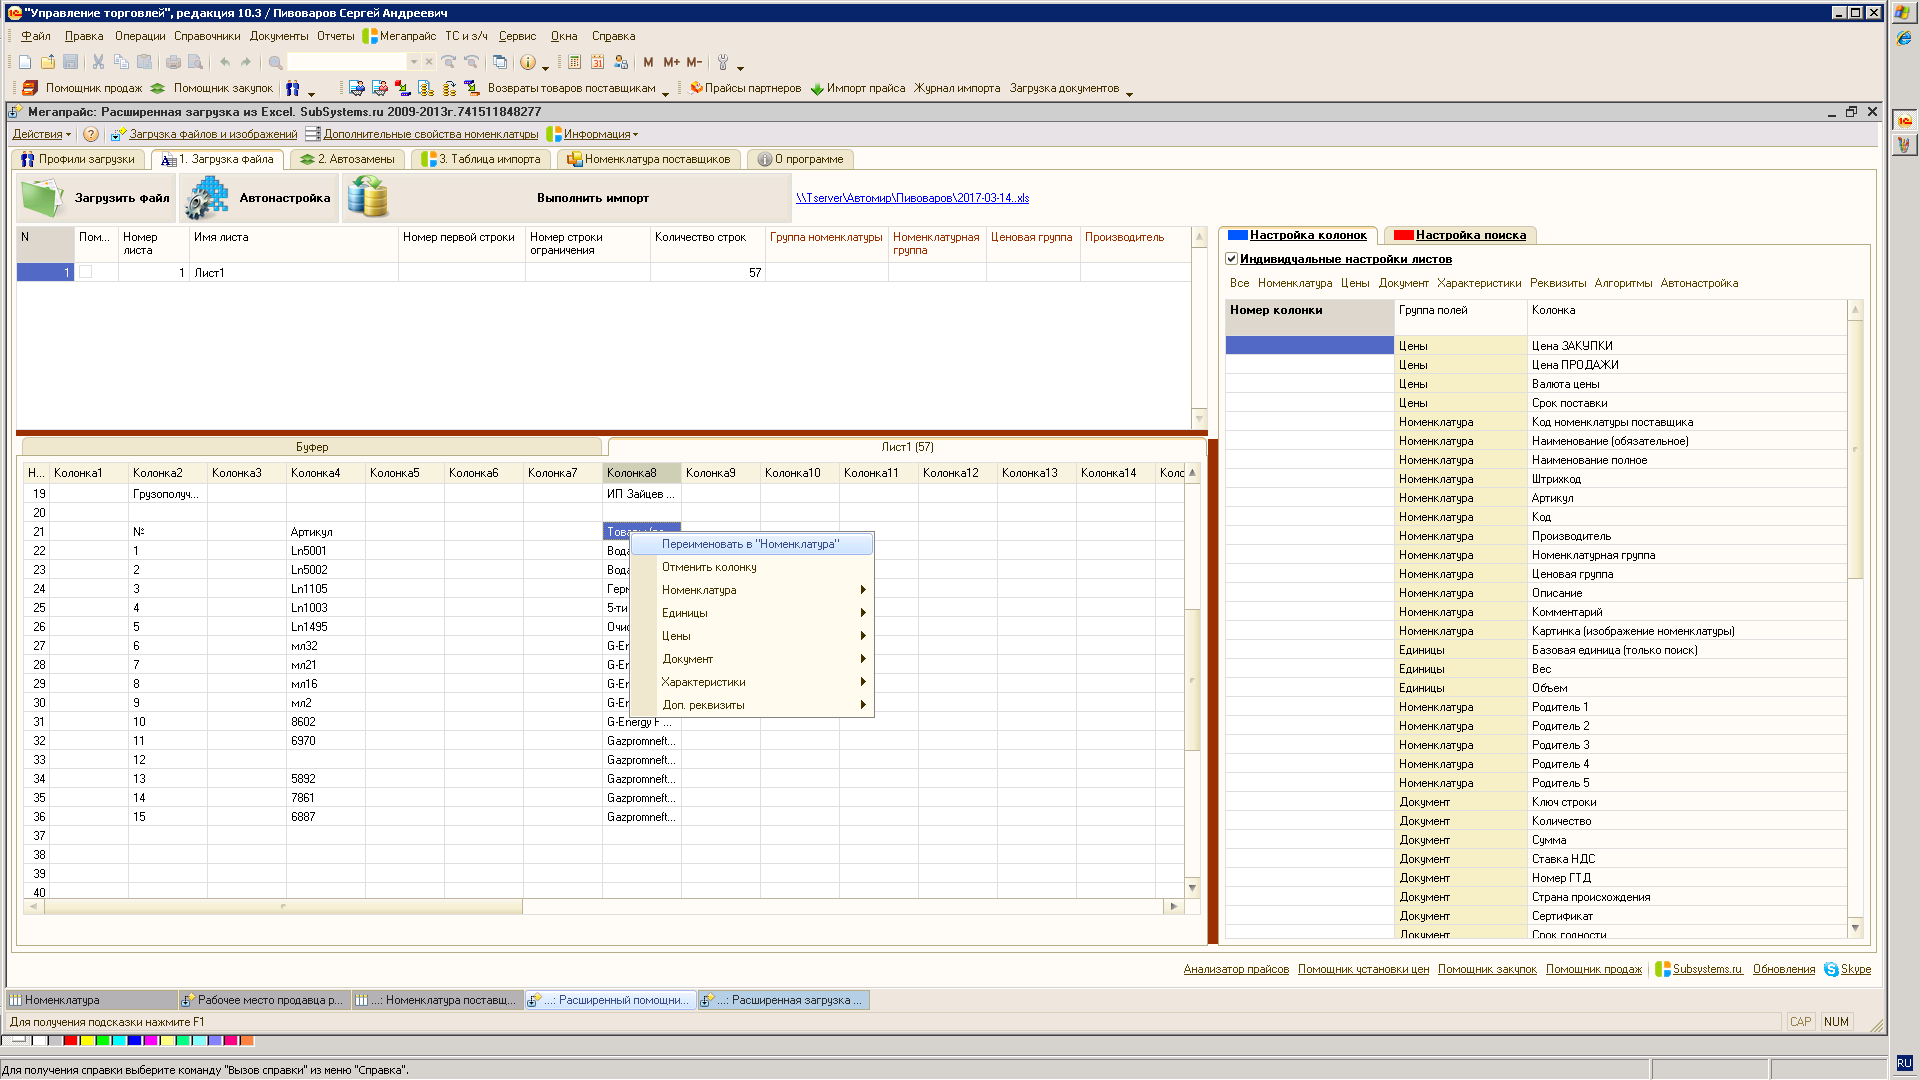Screen dimensions: 1920x1080
Task: Open the calendar icon in toolbar
Action: tap(598, 62)
